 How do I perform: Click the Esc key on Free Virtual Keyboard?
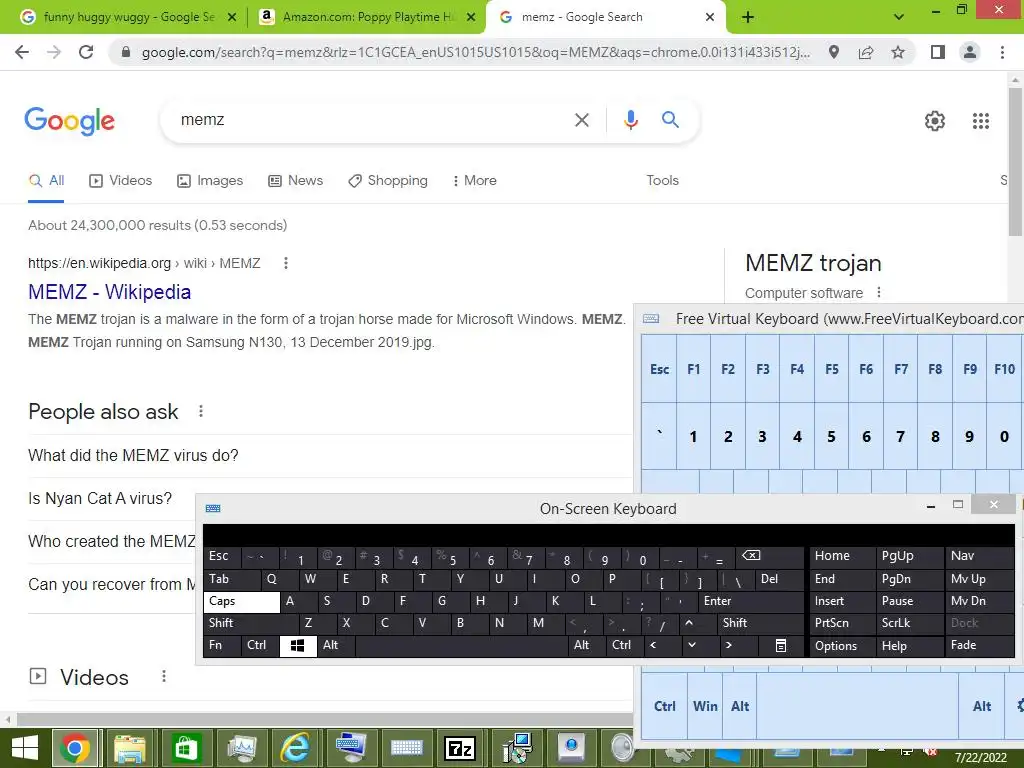660,369
